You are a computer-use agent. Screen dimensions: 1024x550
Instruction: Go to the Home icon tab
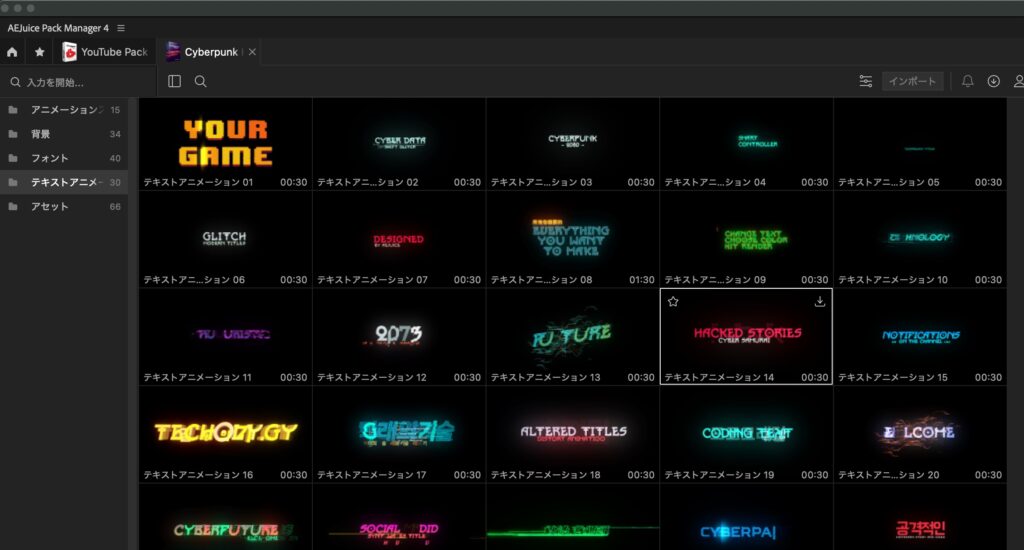12,52
